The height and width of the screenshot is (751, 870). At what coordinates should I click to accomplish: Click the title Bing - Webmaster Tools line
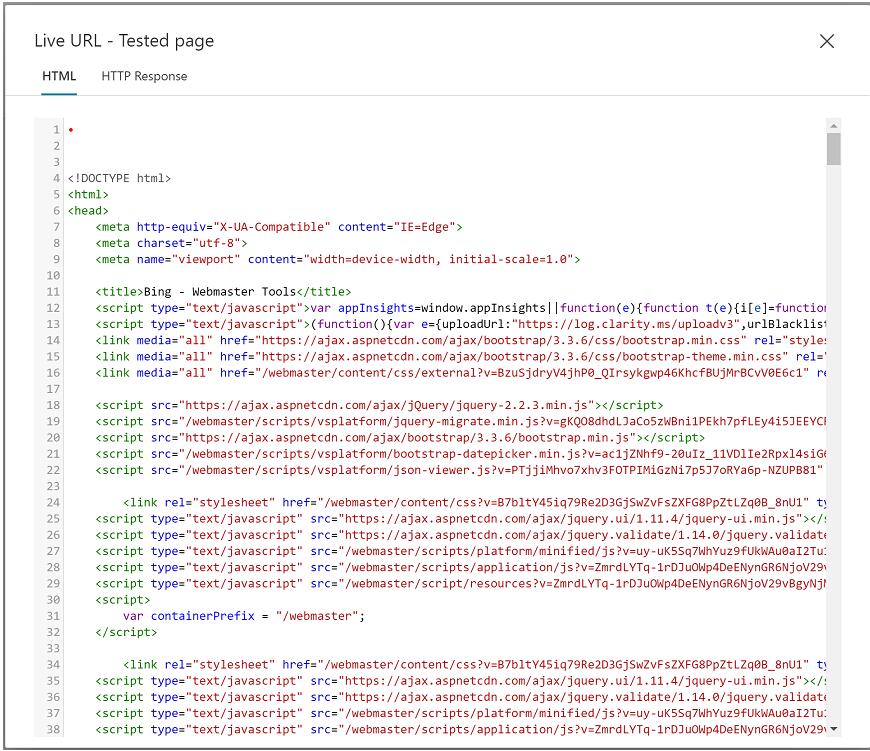pos(224,292)
